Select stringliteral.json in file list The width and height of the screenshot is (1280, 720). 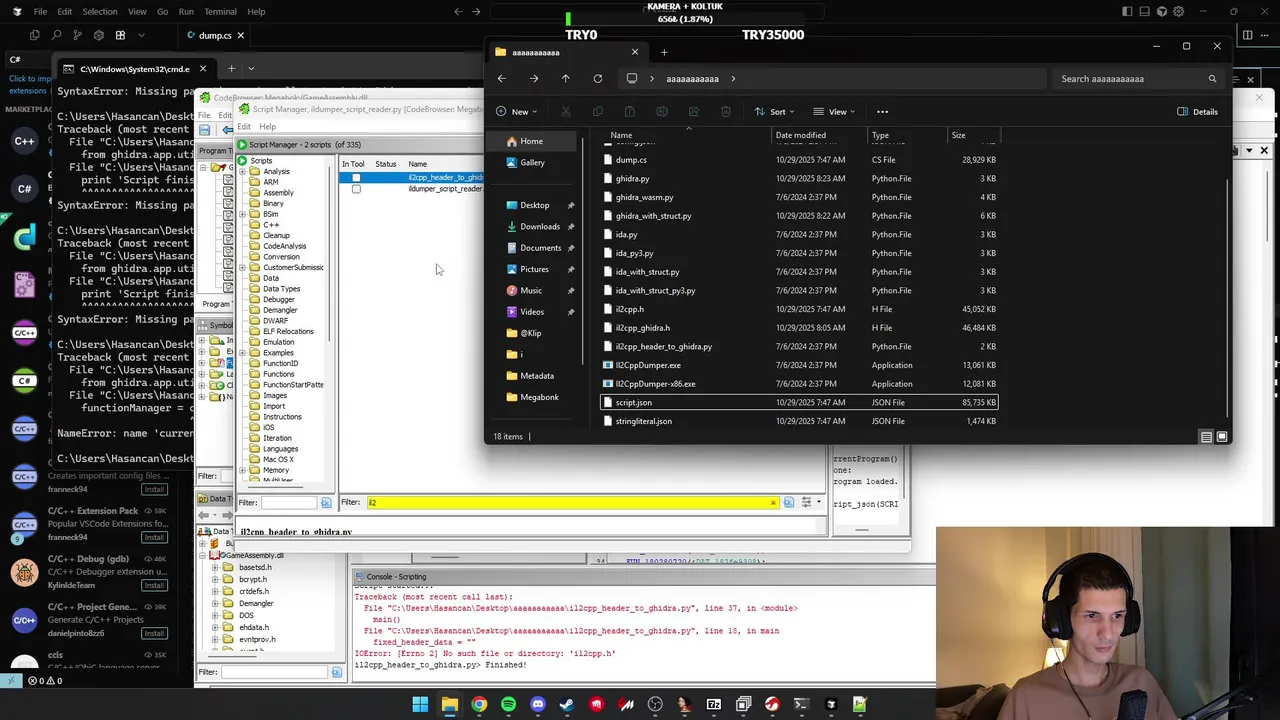click(798, 421)
